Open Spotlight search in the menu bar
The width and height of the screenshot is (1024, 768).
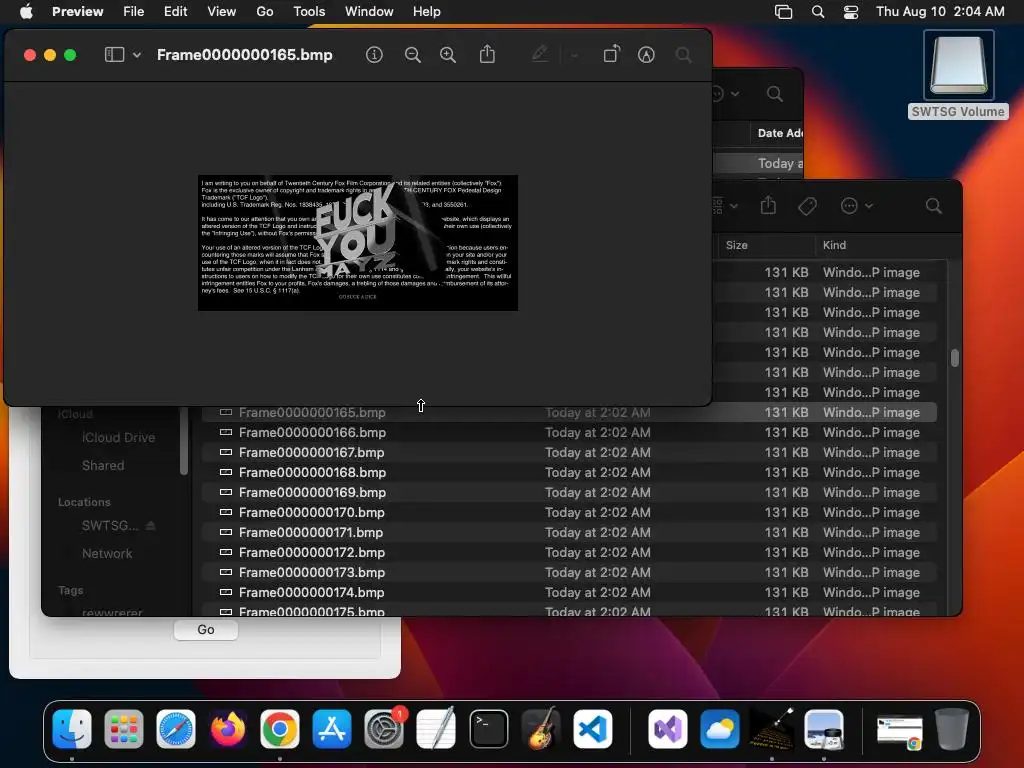pos(818,12)
